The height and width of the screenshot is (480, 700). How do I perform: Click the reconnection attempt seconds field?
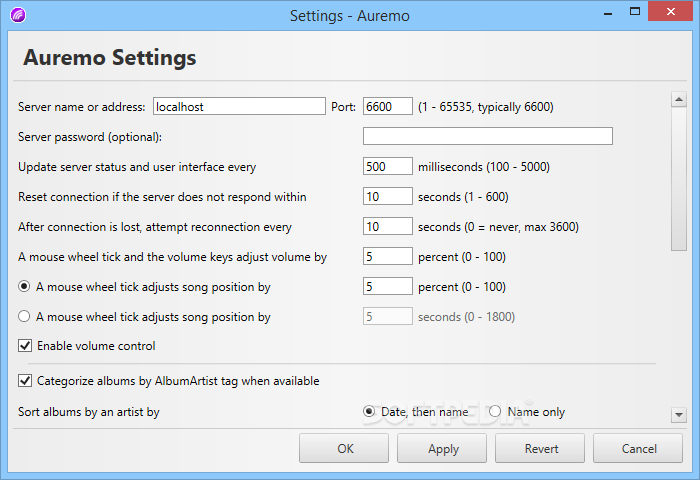(x=388, y=226)
